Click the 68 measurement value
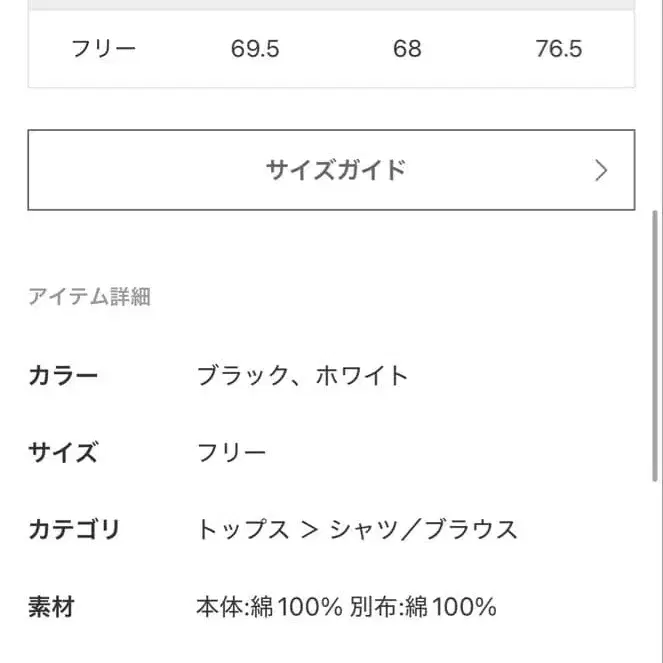Screen dimensions: 663x663 [x=407, y=48]
